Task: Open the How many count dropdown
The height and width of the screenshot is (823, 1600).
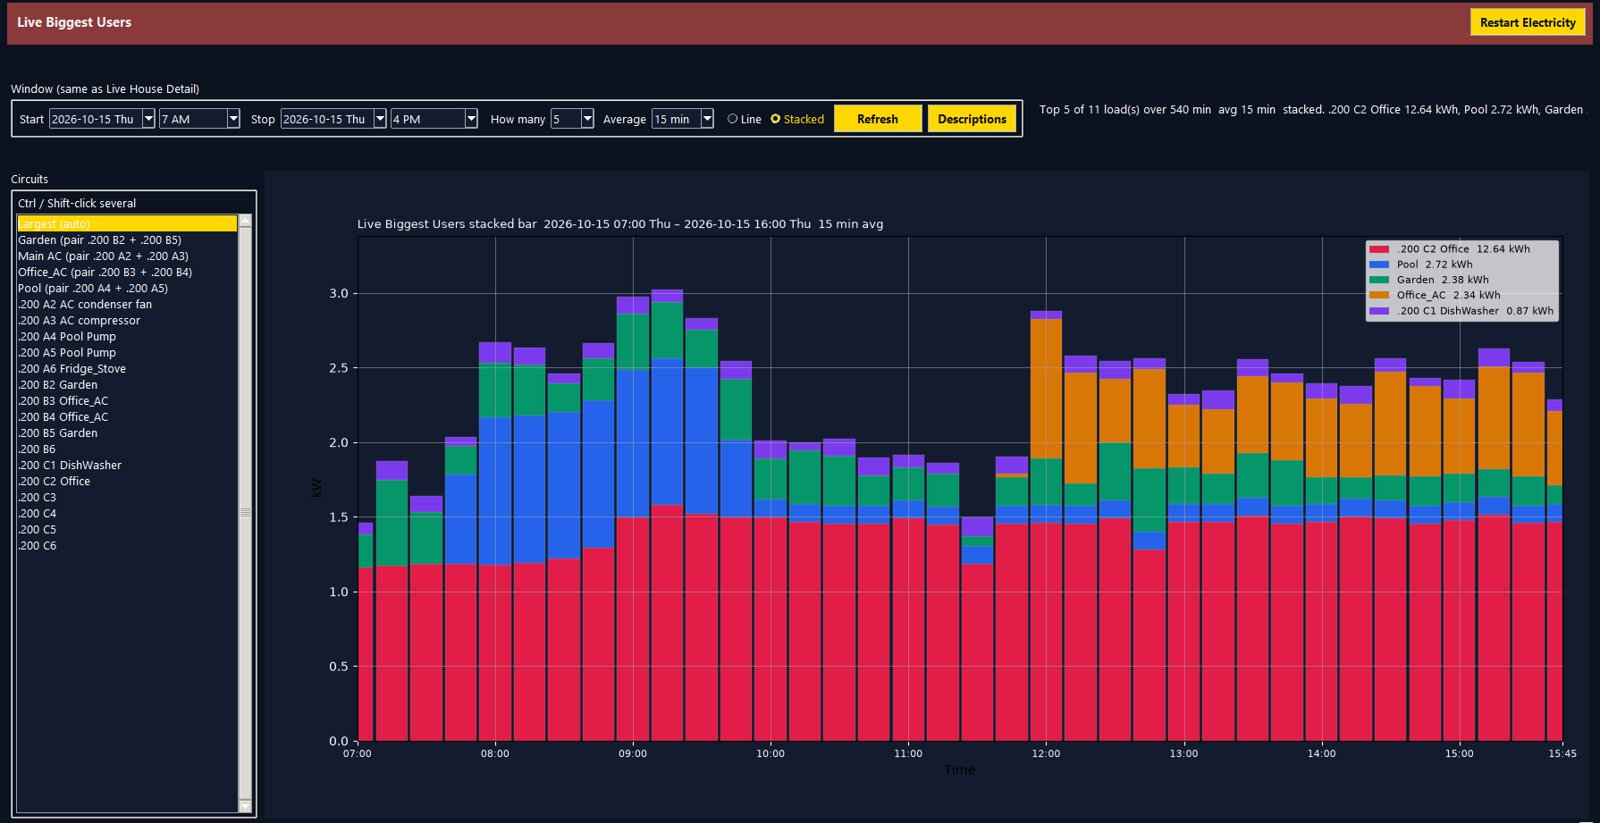Action: (587, 119)
